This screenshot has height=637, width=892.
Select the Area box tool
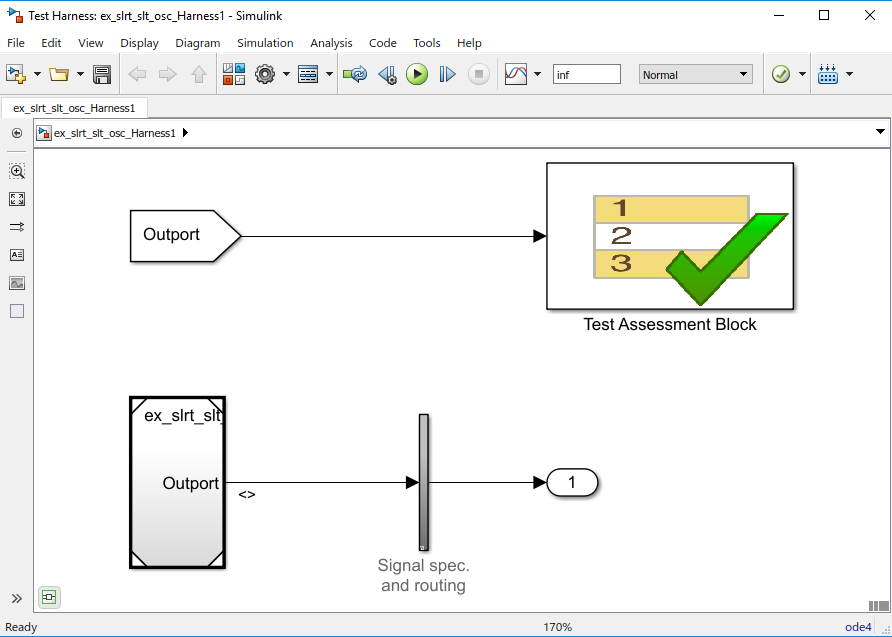pyautogui.click(x=17, y=311)
